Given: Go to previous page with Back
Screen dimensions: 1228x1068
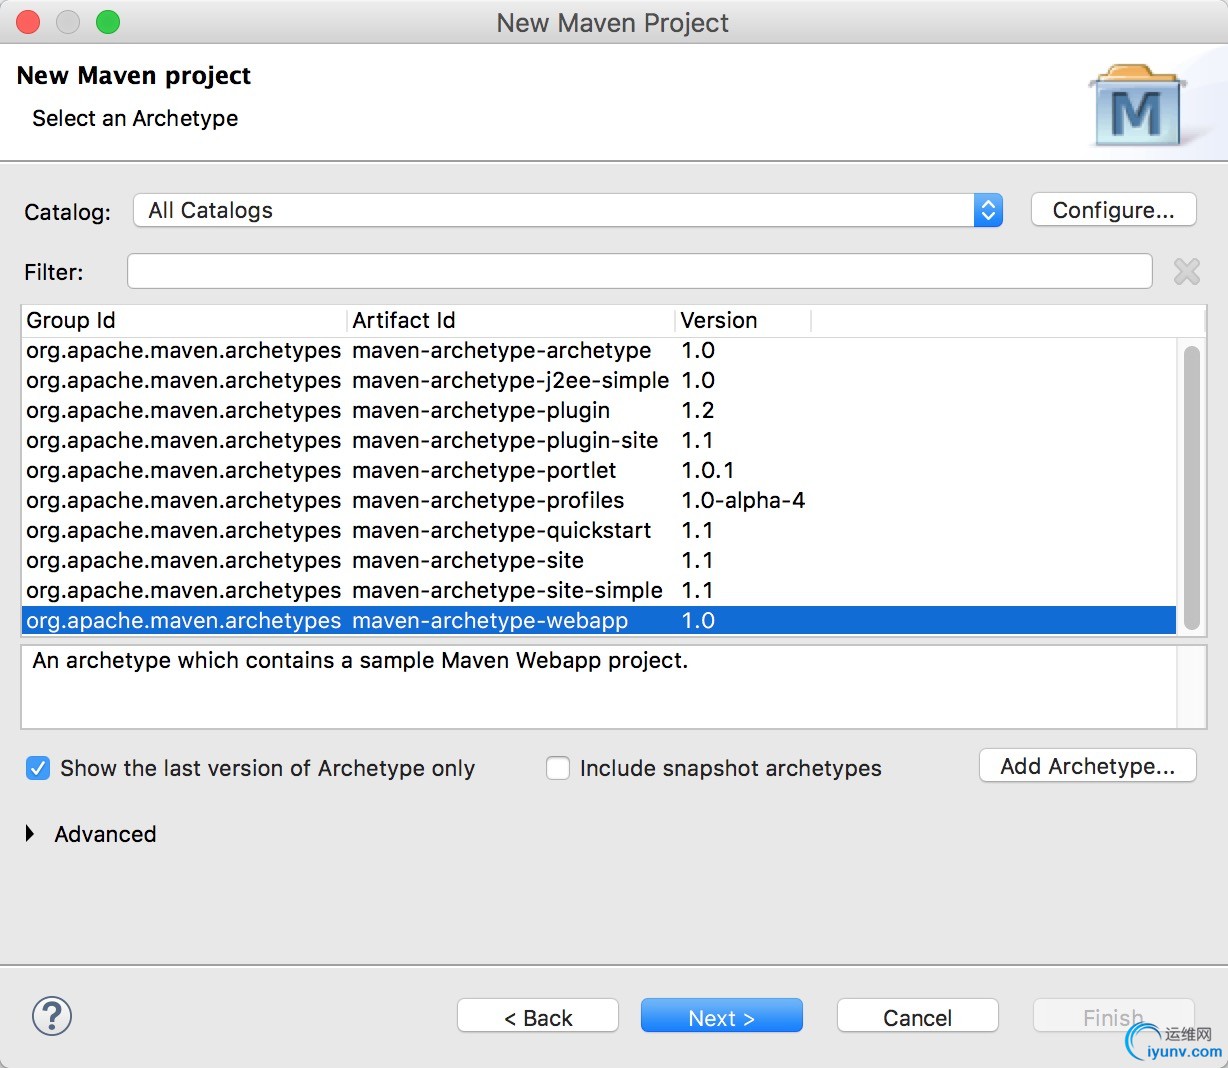Looking at the screenshot, I should pyautogui.click(x=538, y=1017).
